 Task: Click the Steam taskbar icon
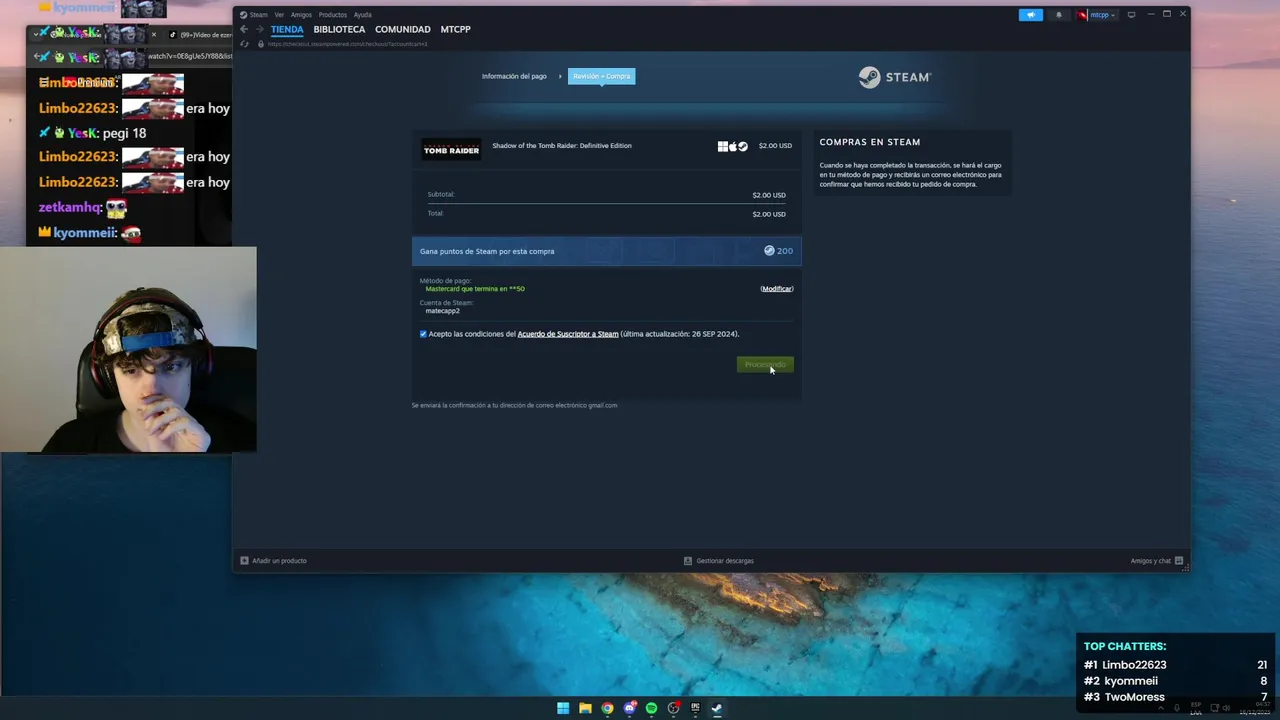[x=717, y=708]
